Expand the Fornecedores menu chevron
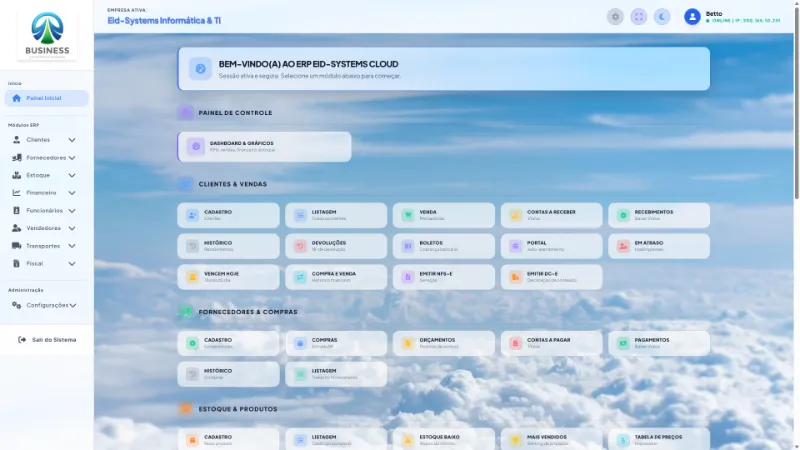 click(x=72, y=158)
